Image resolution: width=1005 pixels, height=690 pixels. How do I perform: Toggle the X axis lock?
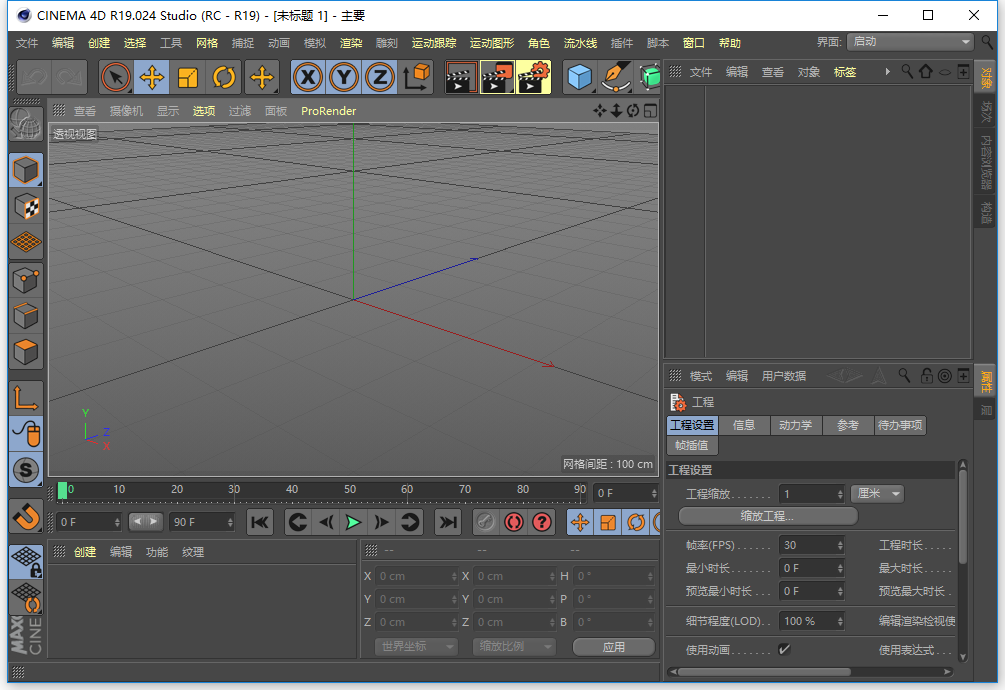coord(308,78)
